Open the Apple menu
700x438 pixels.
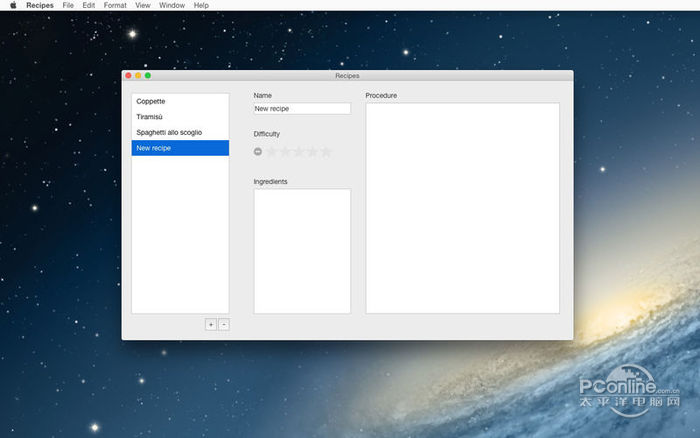(13, 6)
